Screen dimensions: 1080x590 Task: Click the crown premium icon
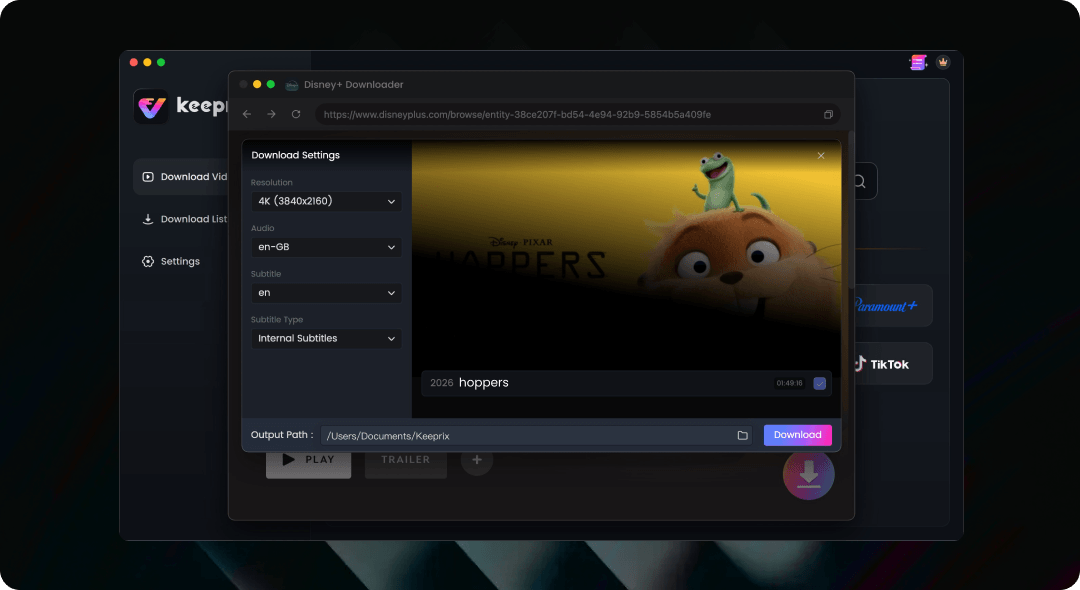943,62
